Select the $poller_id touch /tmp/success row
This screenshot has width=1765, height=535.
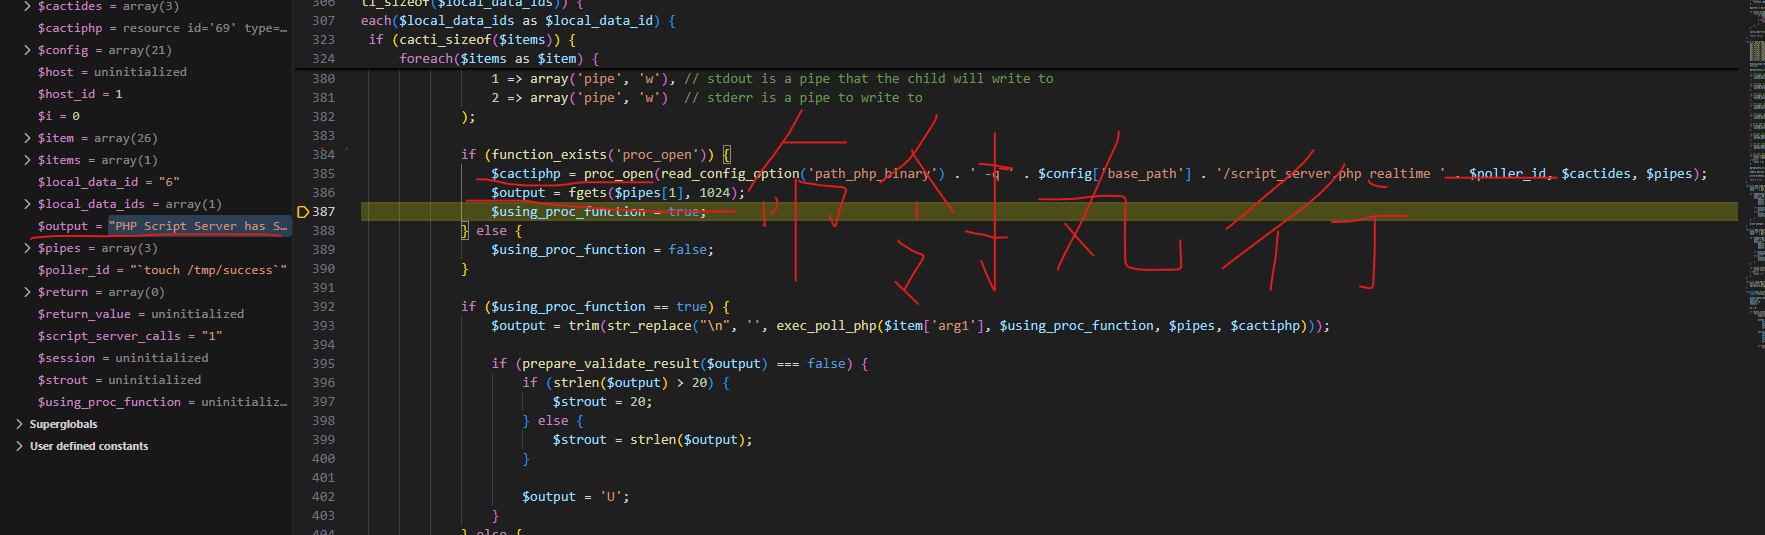click(146, 270)
